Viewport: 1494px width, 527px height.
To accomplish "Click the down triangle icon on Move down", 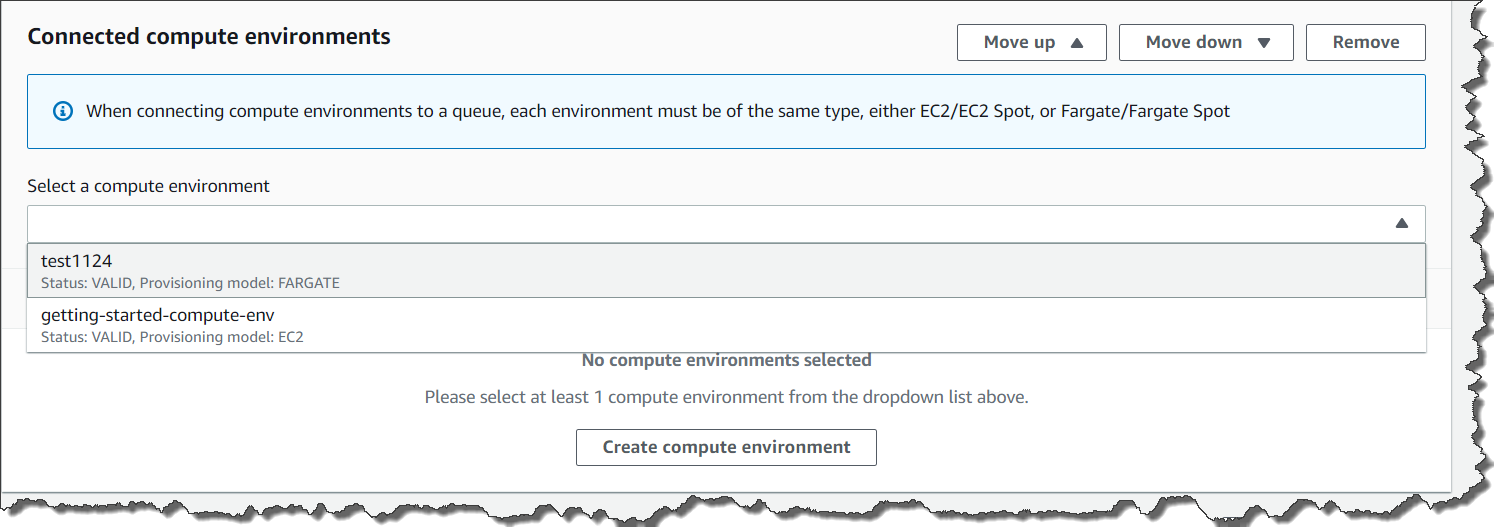I will click(x=1263, y=43).
